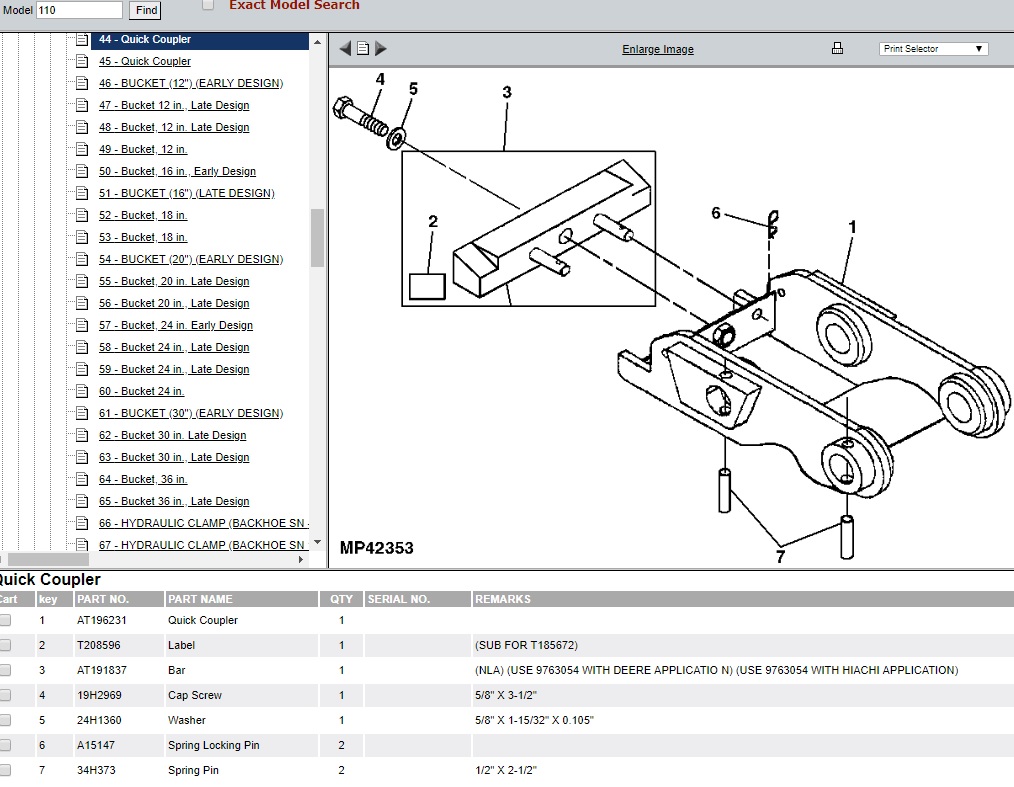Open 66 - HYDRAULIC CLAMP tree entry
The image size is (1014, 787).
tap(203, 523)
